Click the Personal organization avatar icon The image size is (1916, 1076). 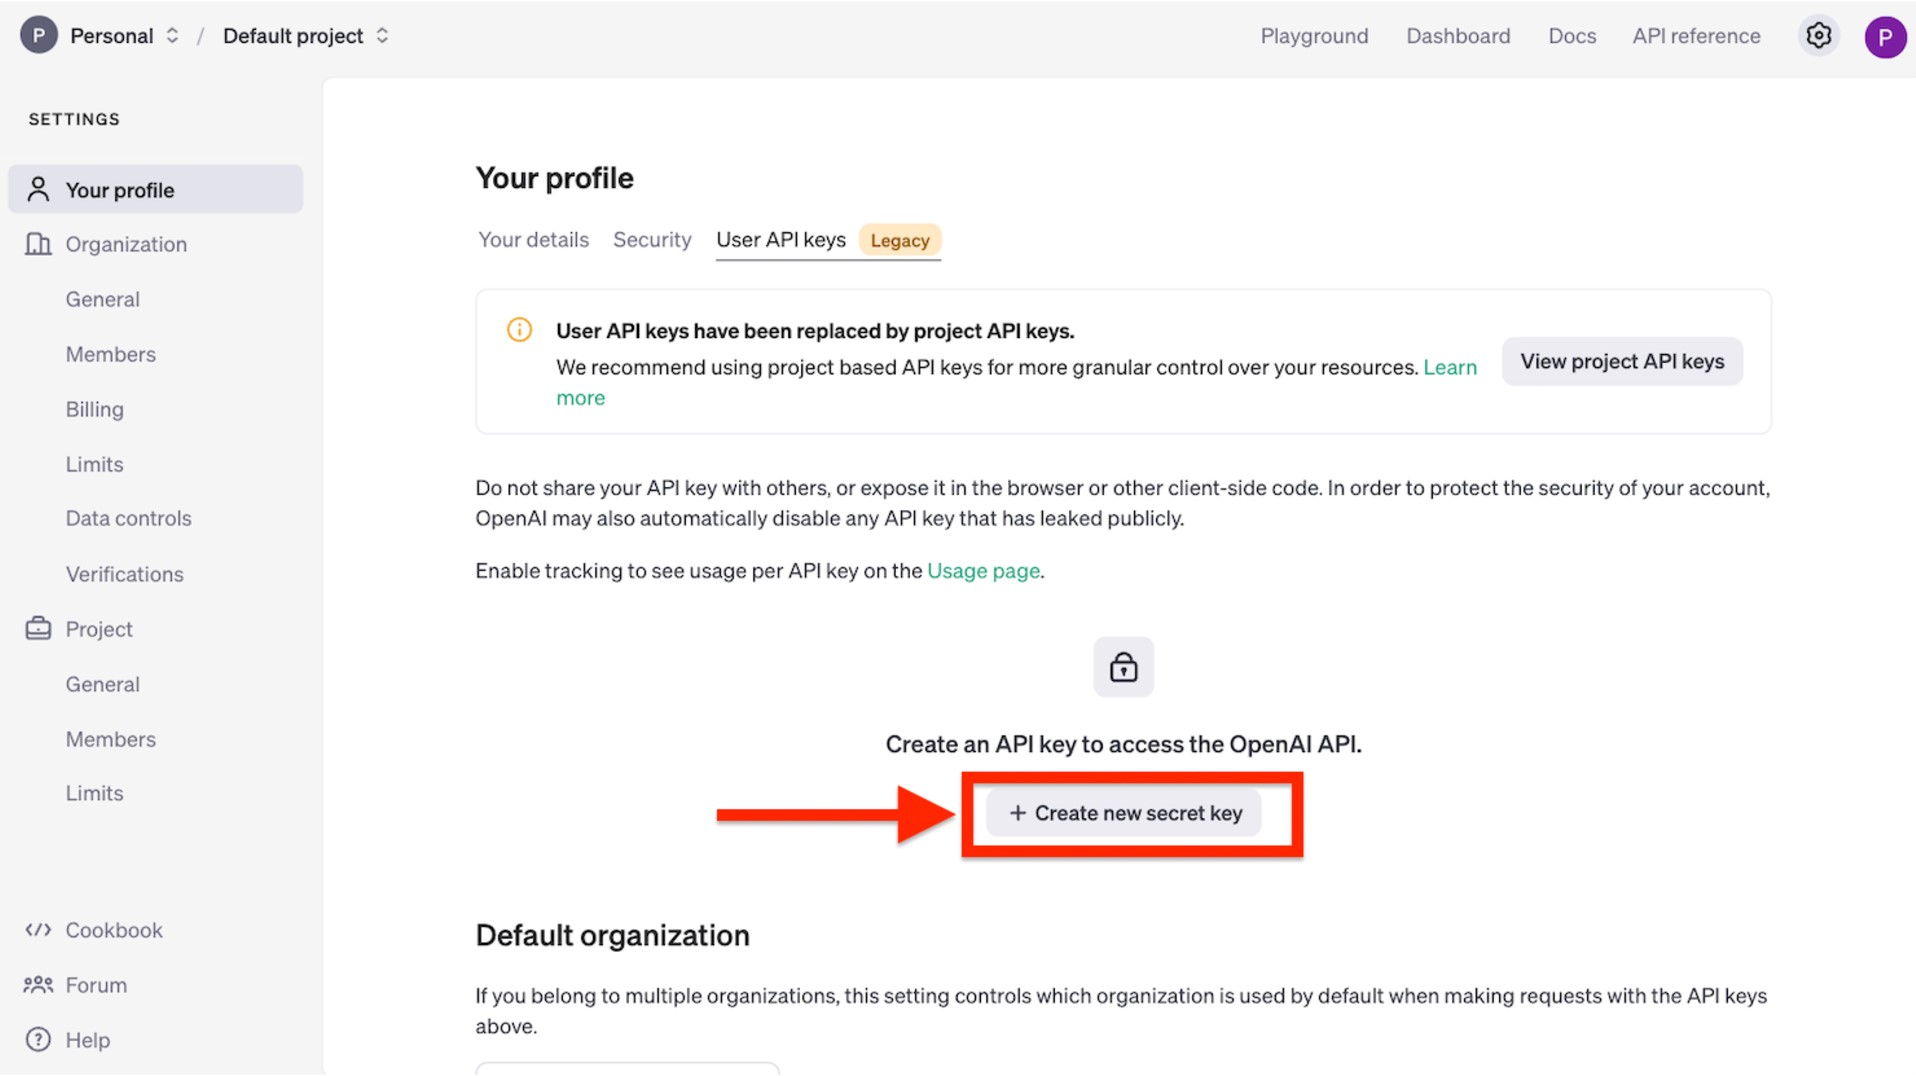tap(39, 36)
